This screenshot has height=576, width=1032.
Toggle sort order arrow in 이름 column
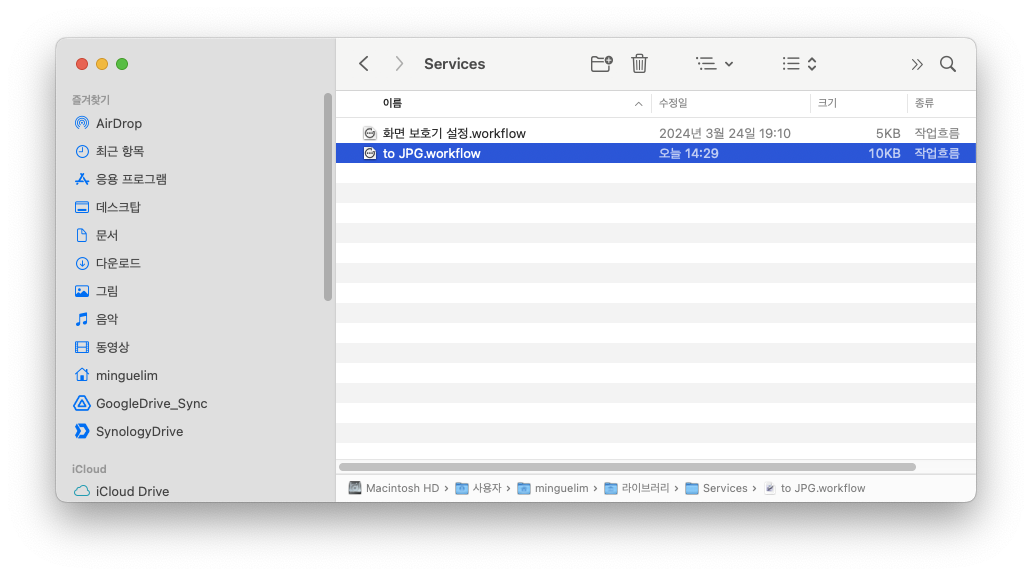[638, 104]
